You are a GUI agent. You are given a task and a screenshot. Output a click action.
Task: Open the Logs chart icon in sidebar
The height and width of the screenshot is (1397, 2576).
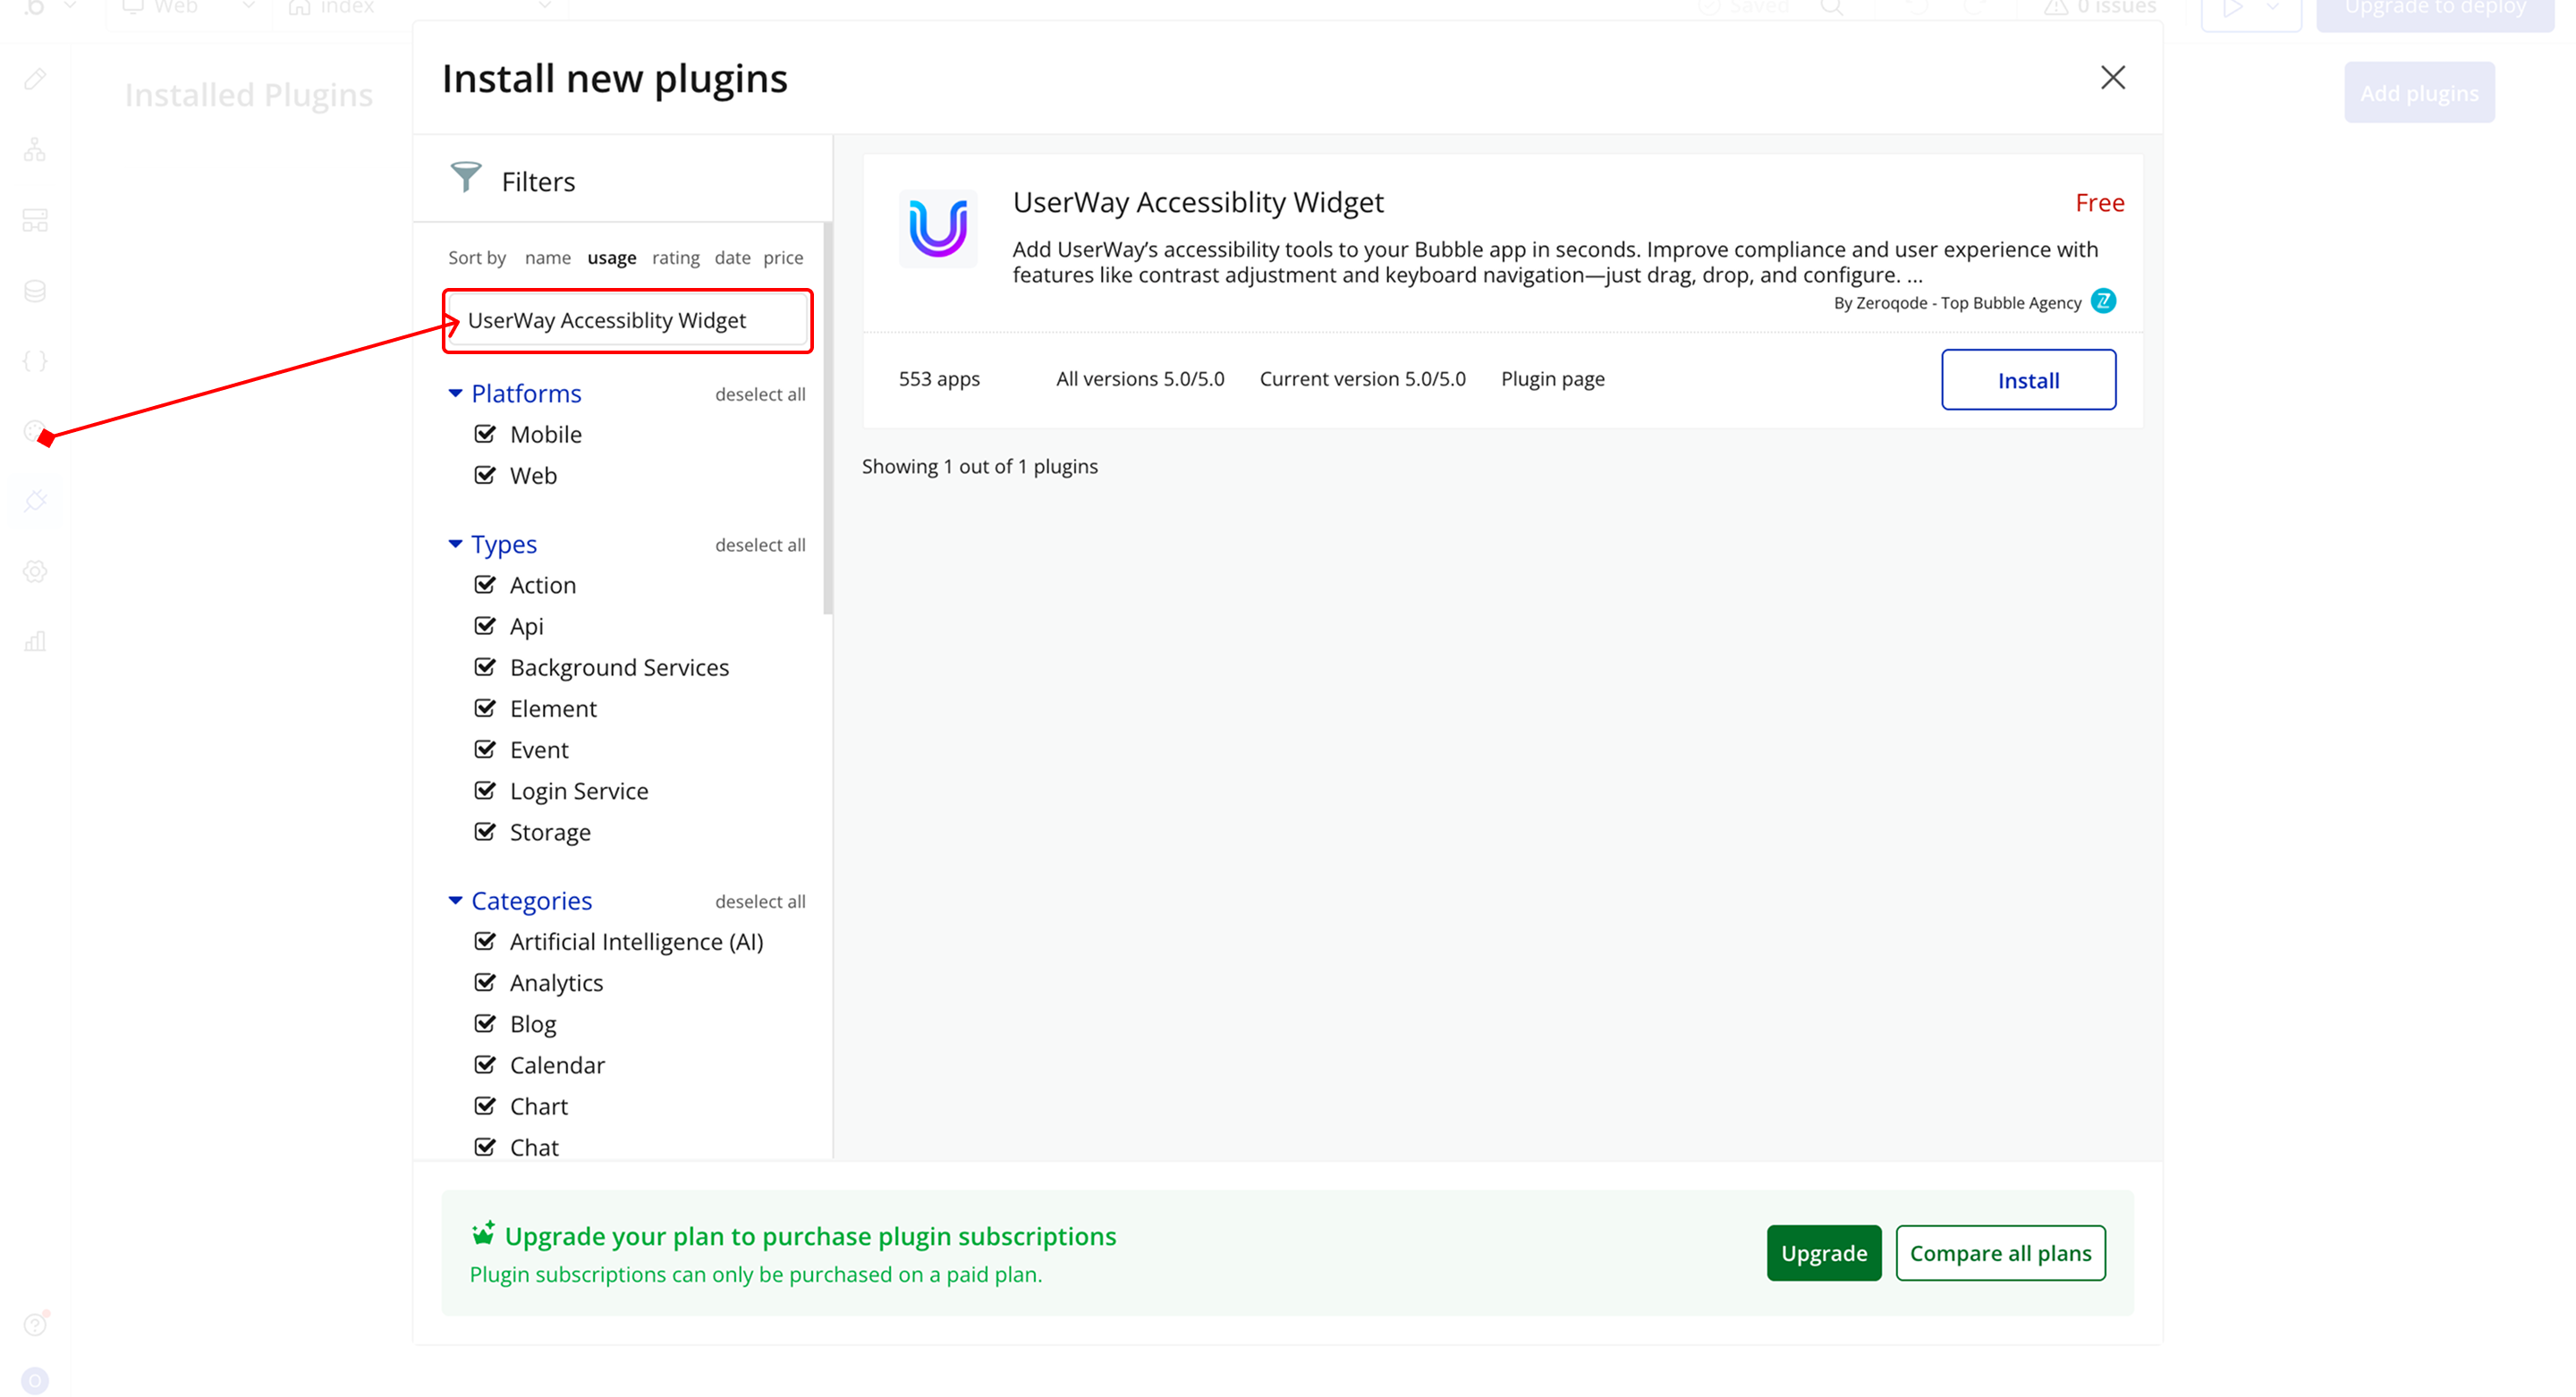click(35, 641)
